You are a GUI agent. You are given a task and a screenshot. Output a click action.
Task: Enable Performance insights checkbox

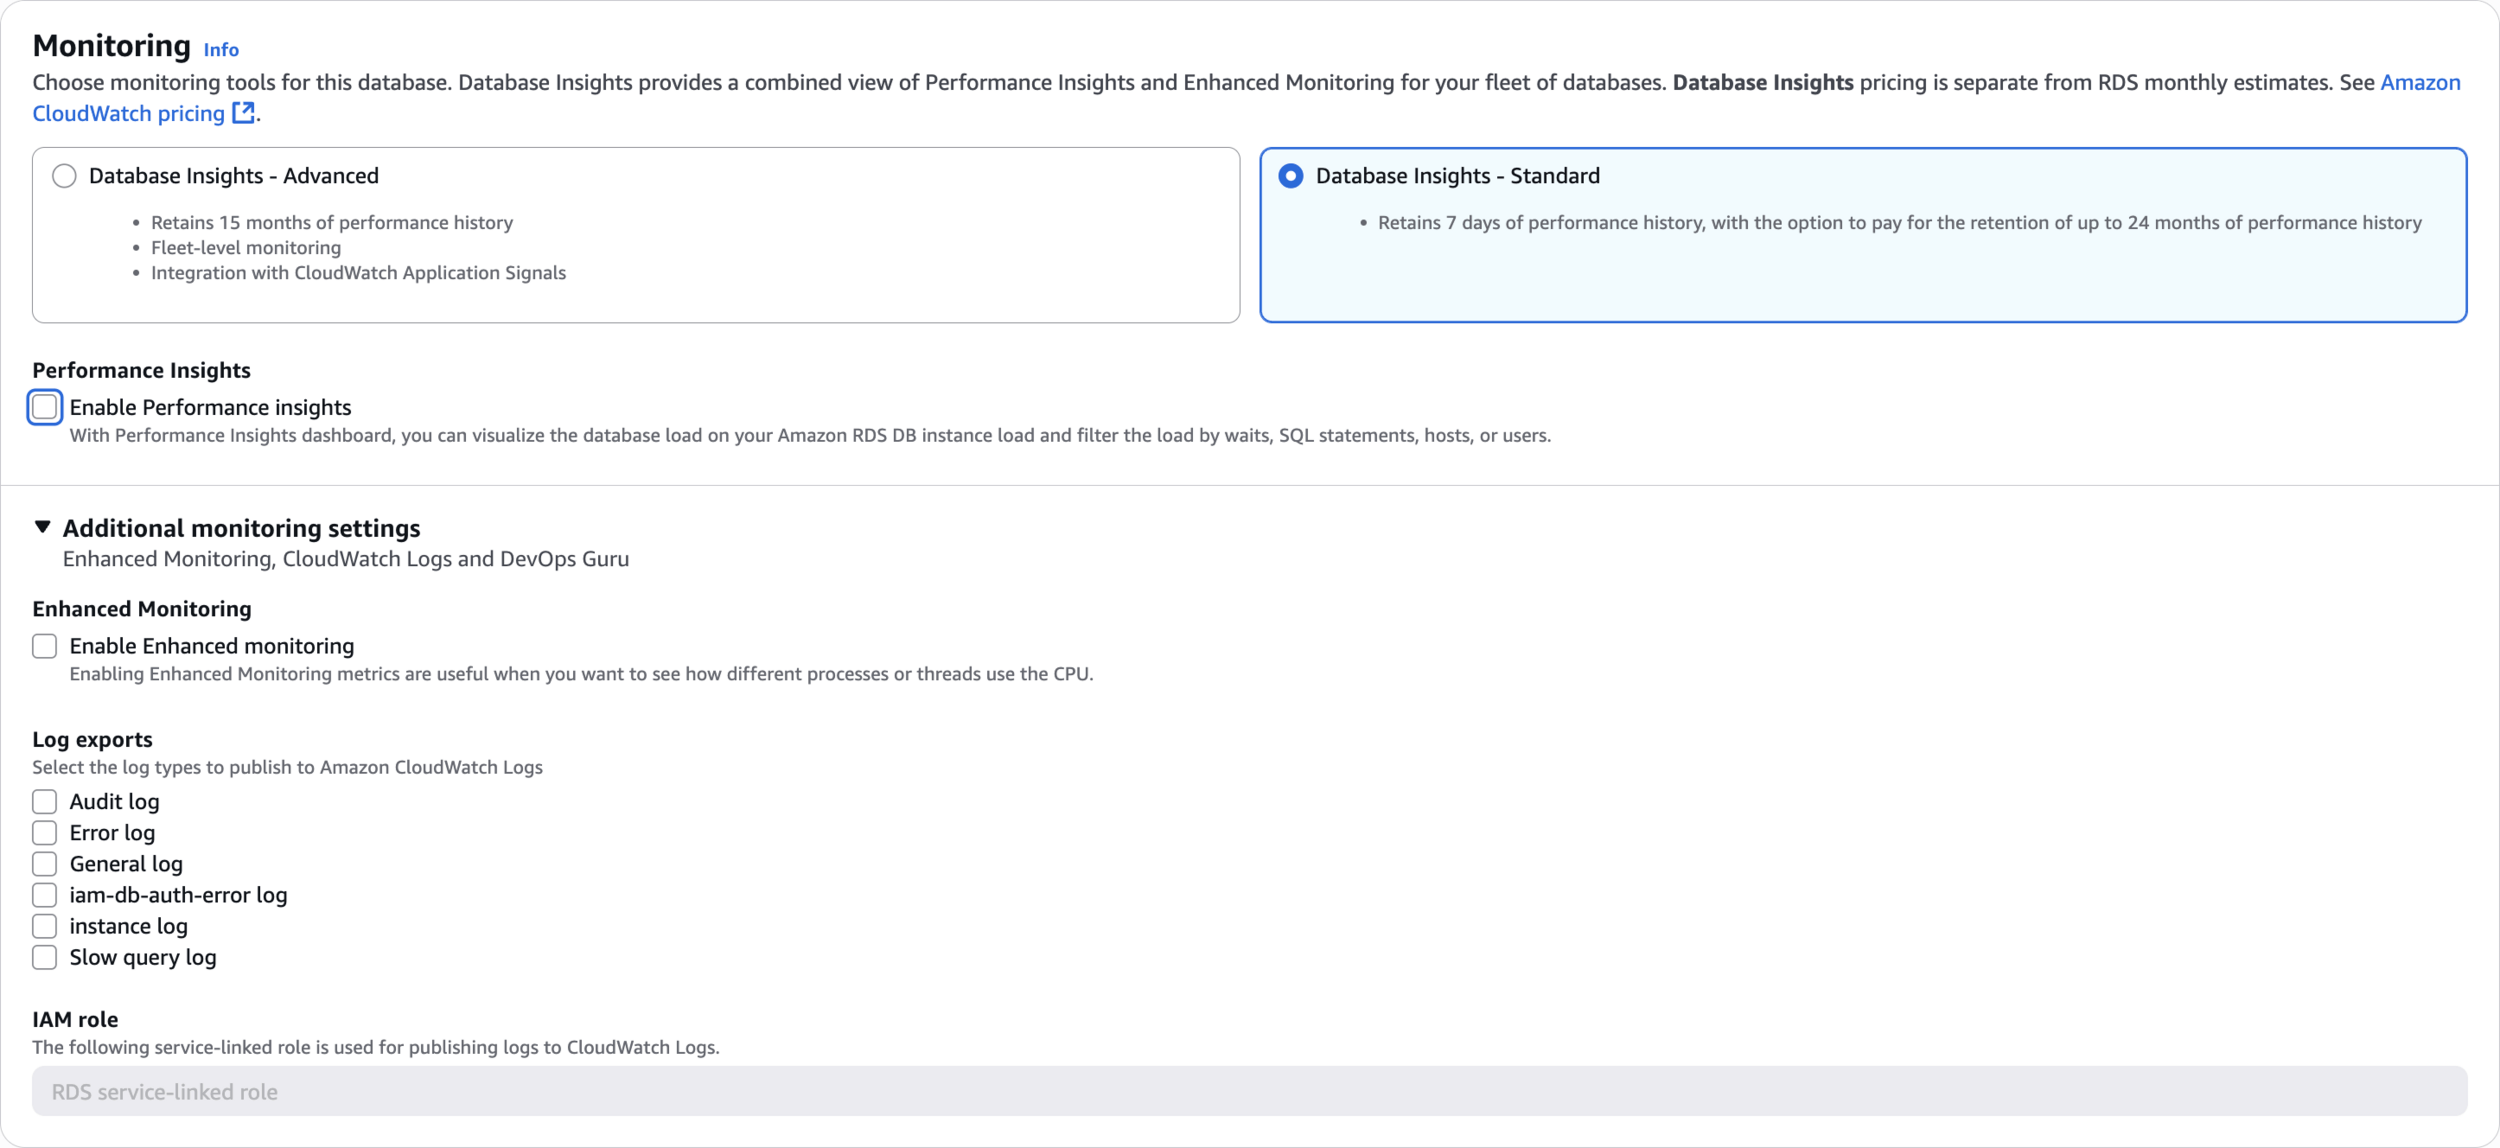(x=45, y=407)
